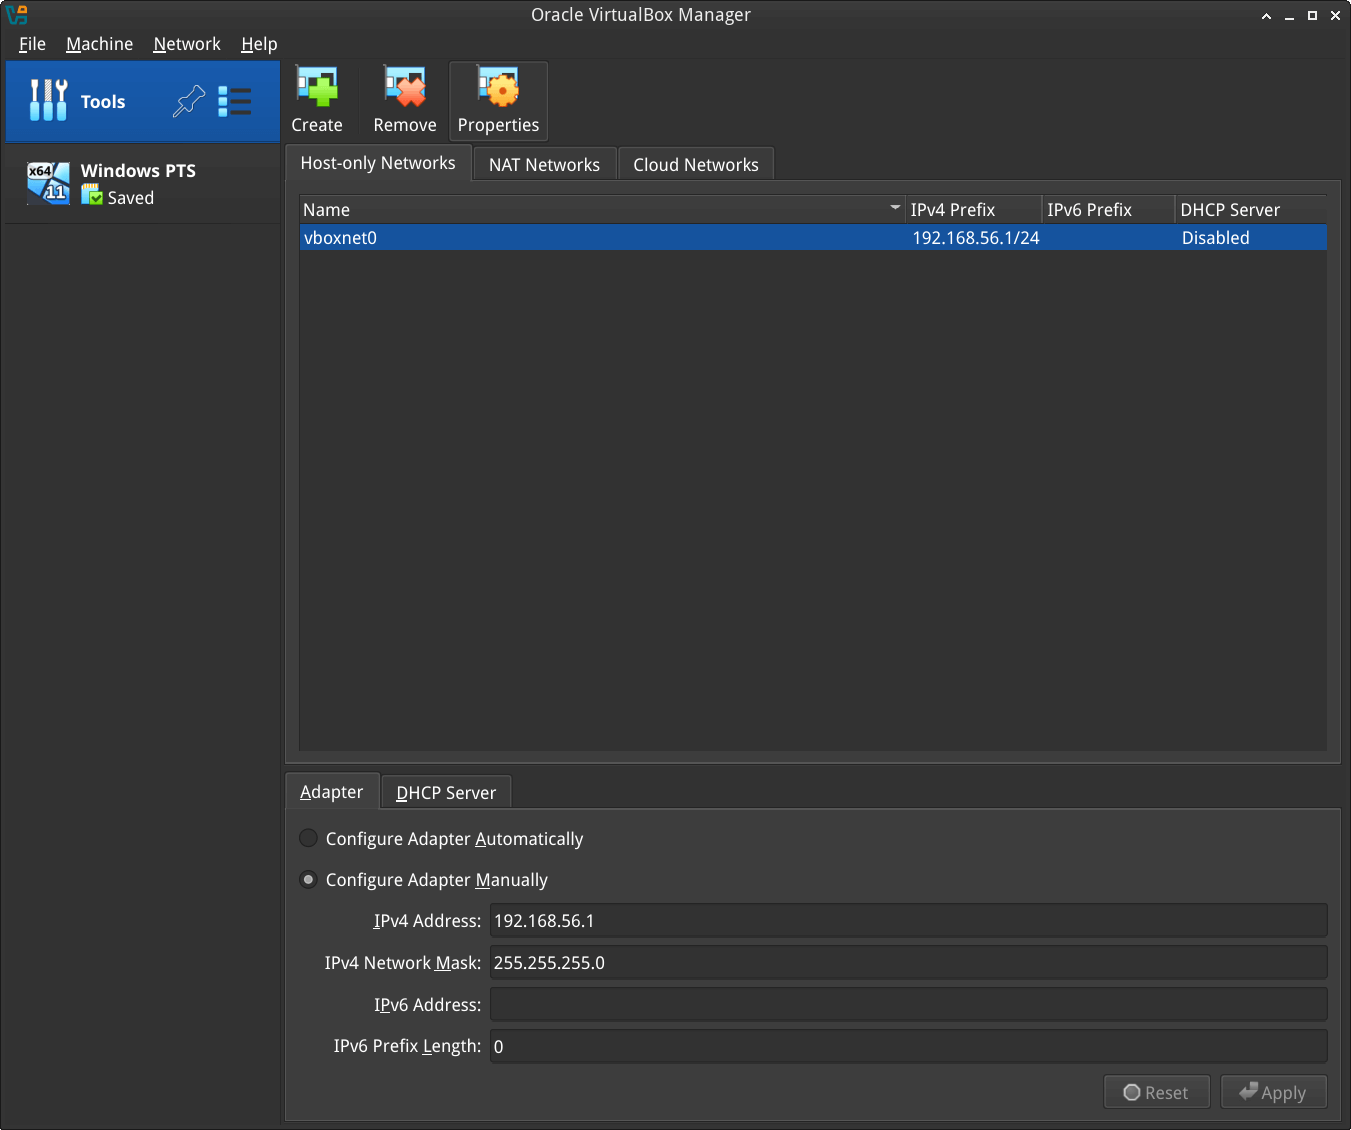Select Configure Adapter Automatically radio button
Image resolution: width=1351 pixels, height=1130 pixels.
click(309, 838)
